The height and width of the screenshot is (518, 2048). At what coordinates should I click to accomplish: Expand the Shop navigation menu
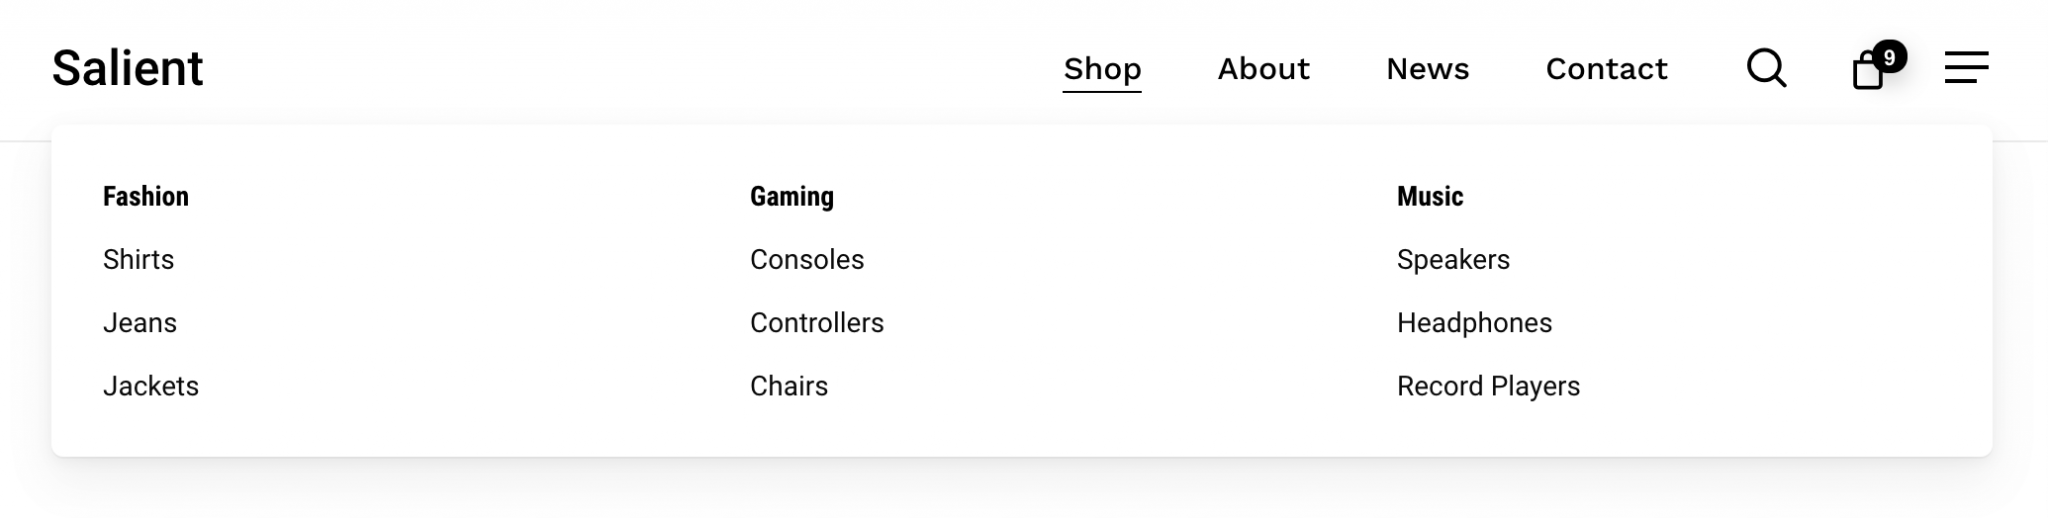tap(1102, 68)
